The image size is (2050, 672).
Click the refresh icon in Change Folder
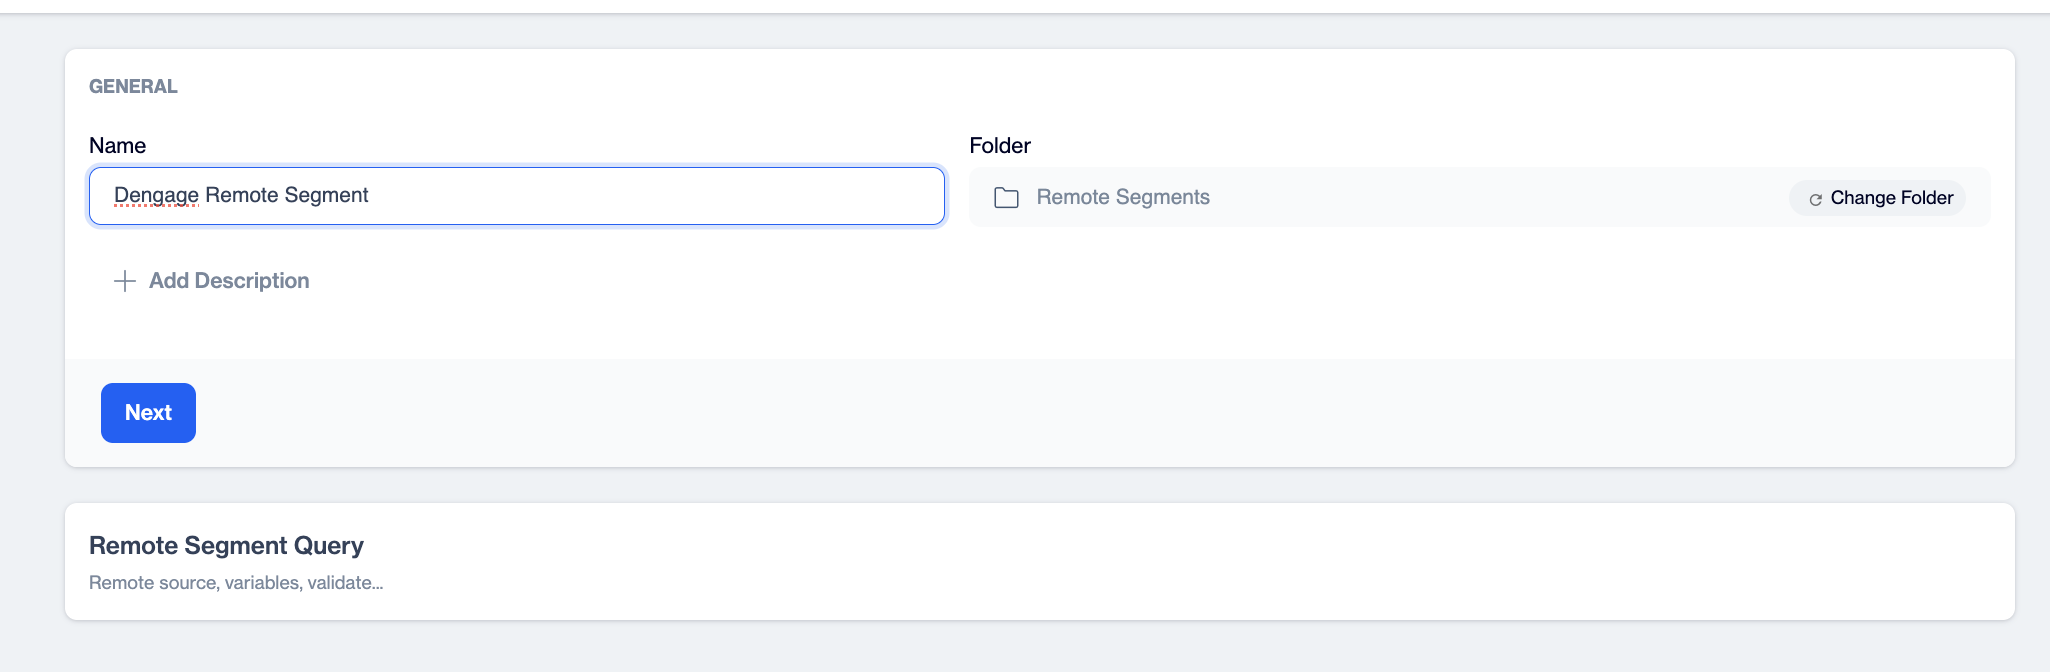tap(1815, 199)
